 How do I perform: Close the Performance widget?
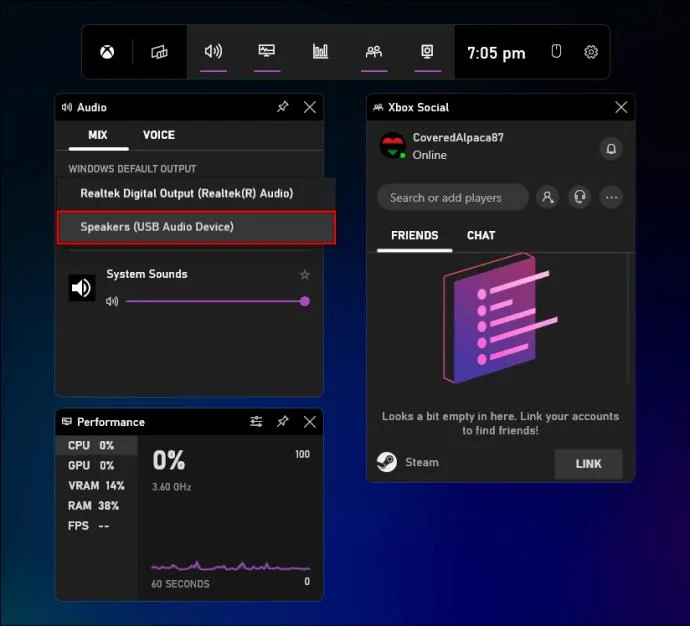click(310, 422)
